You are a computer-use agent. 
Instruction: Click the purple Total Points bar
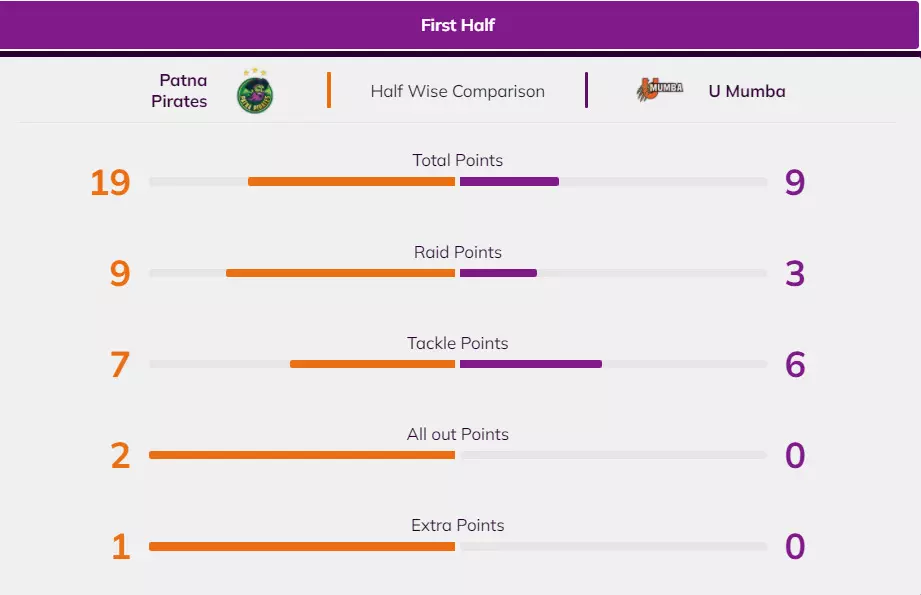click(x=509, y=182)
